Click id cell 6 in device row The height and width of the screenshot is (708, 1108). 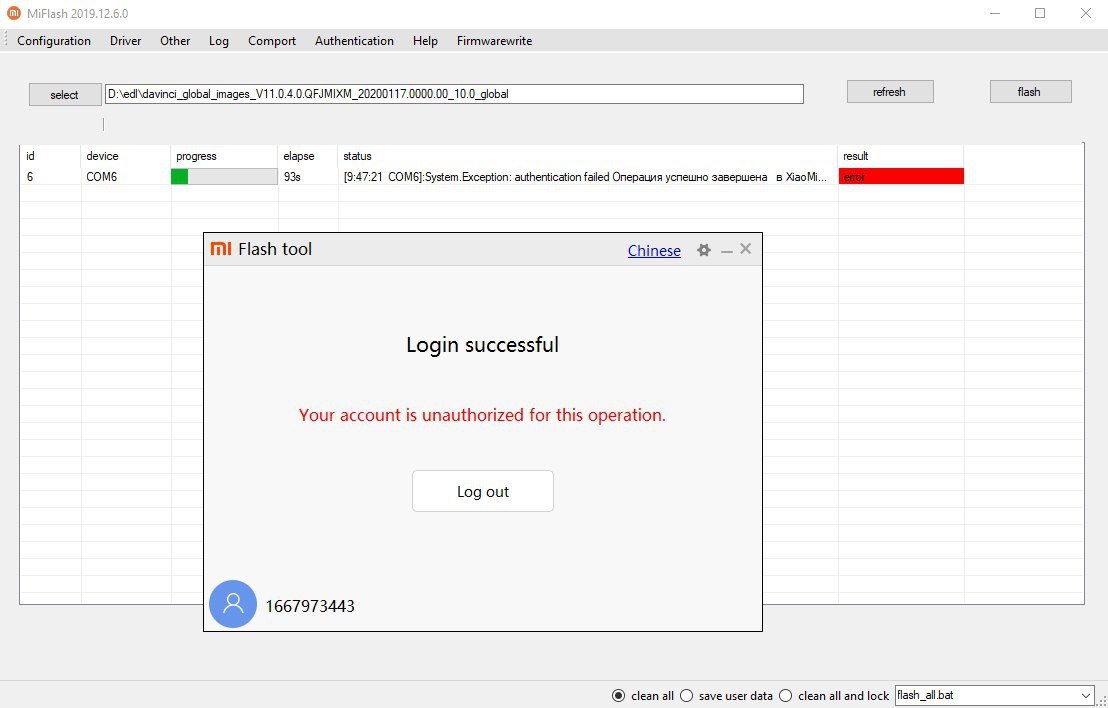click(x=30, y=177)
